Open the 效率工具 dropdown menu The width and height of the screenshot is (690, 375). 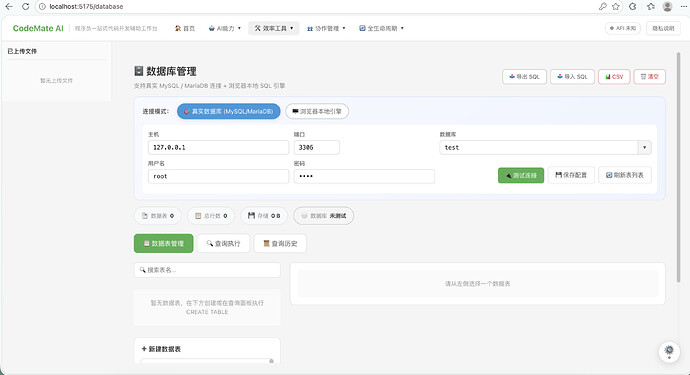[x=274, y=28]
